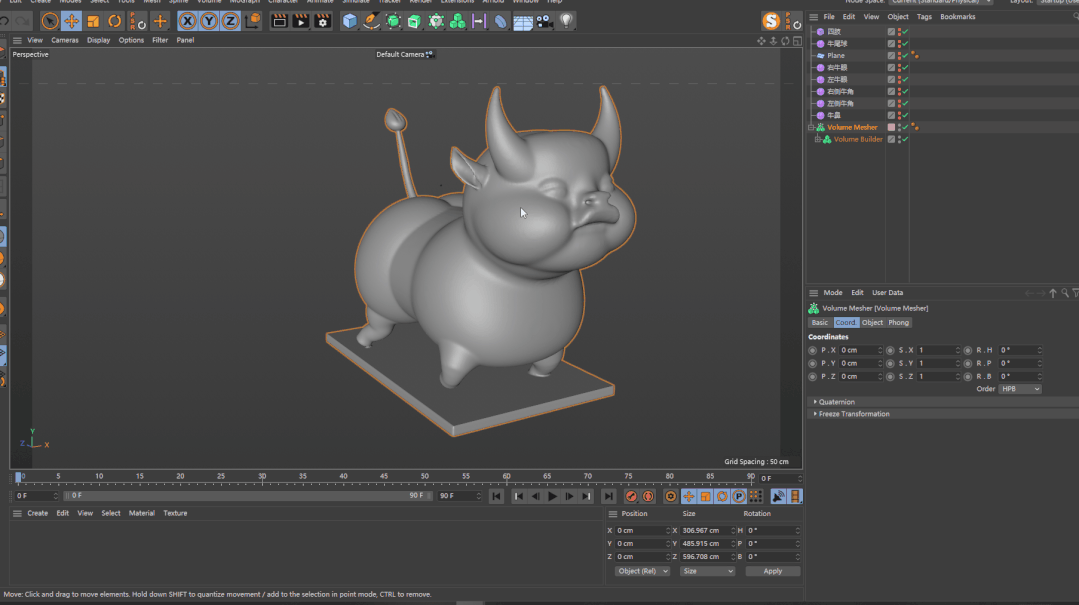Add a Light object
This screenshot has height=605, width=1079.
coord(566,21)
